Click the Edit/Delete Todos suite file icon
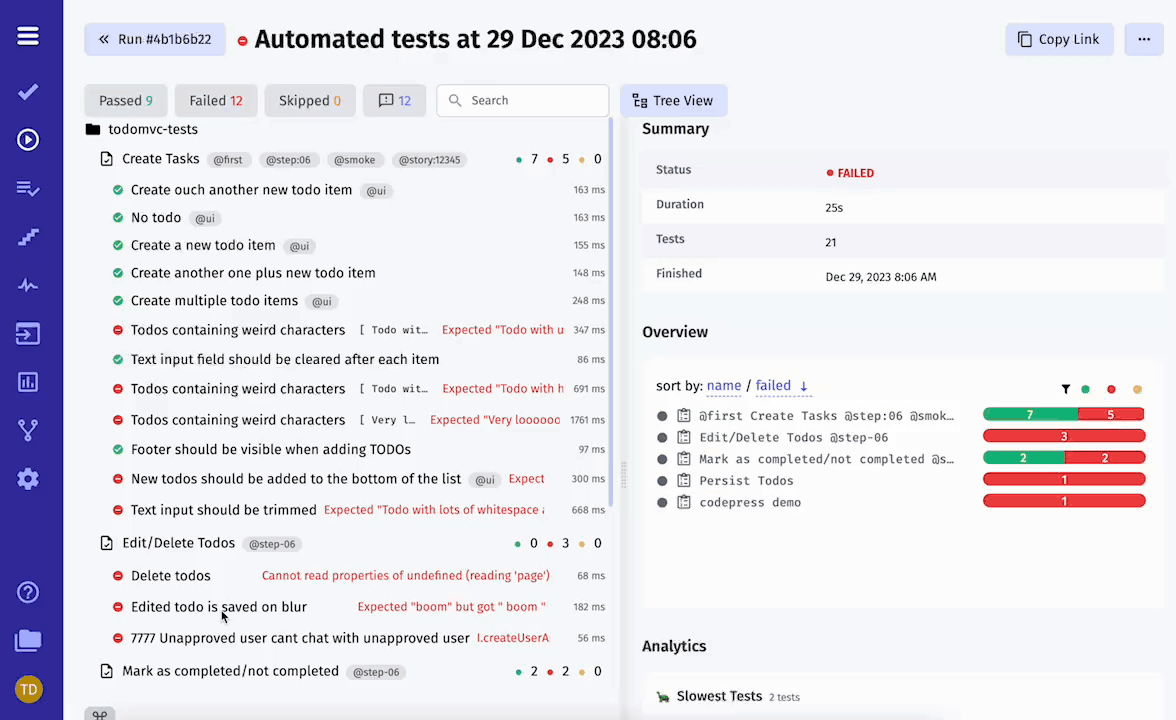Screen dimensions: 1176x720 point(106,543)
